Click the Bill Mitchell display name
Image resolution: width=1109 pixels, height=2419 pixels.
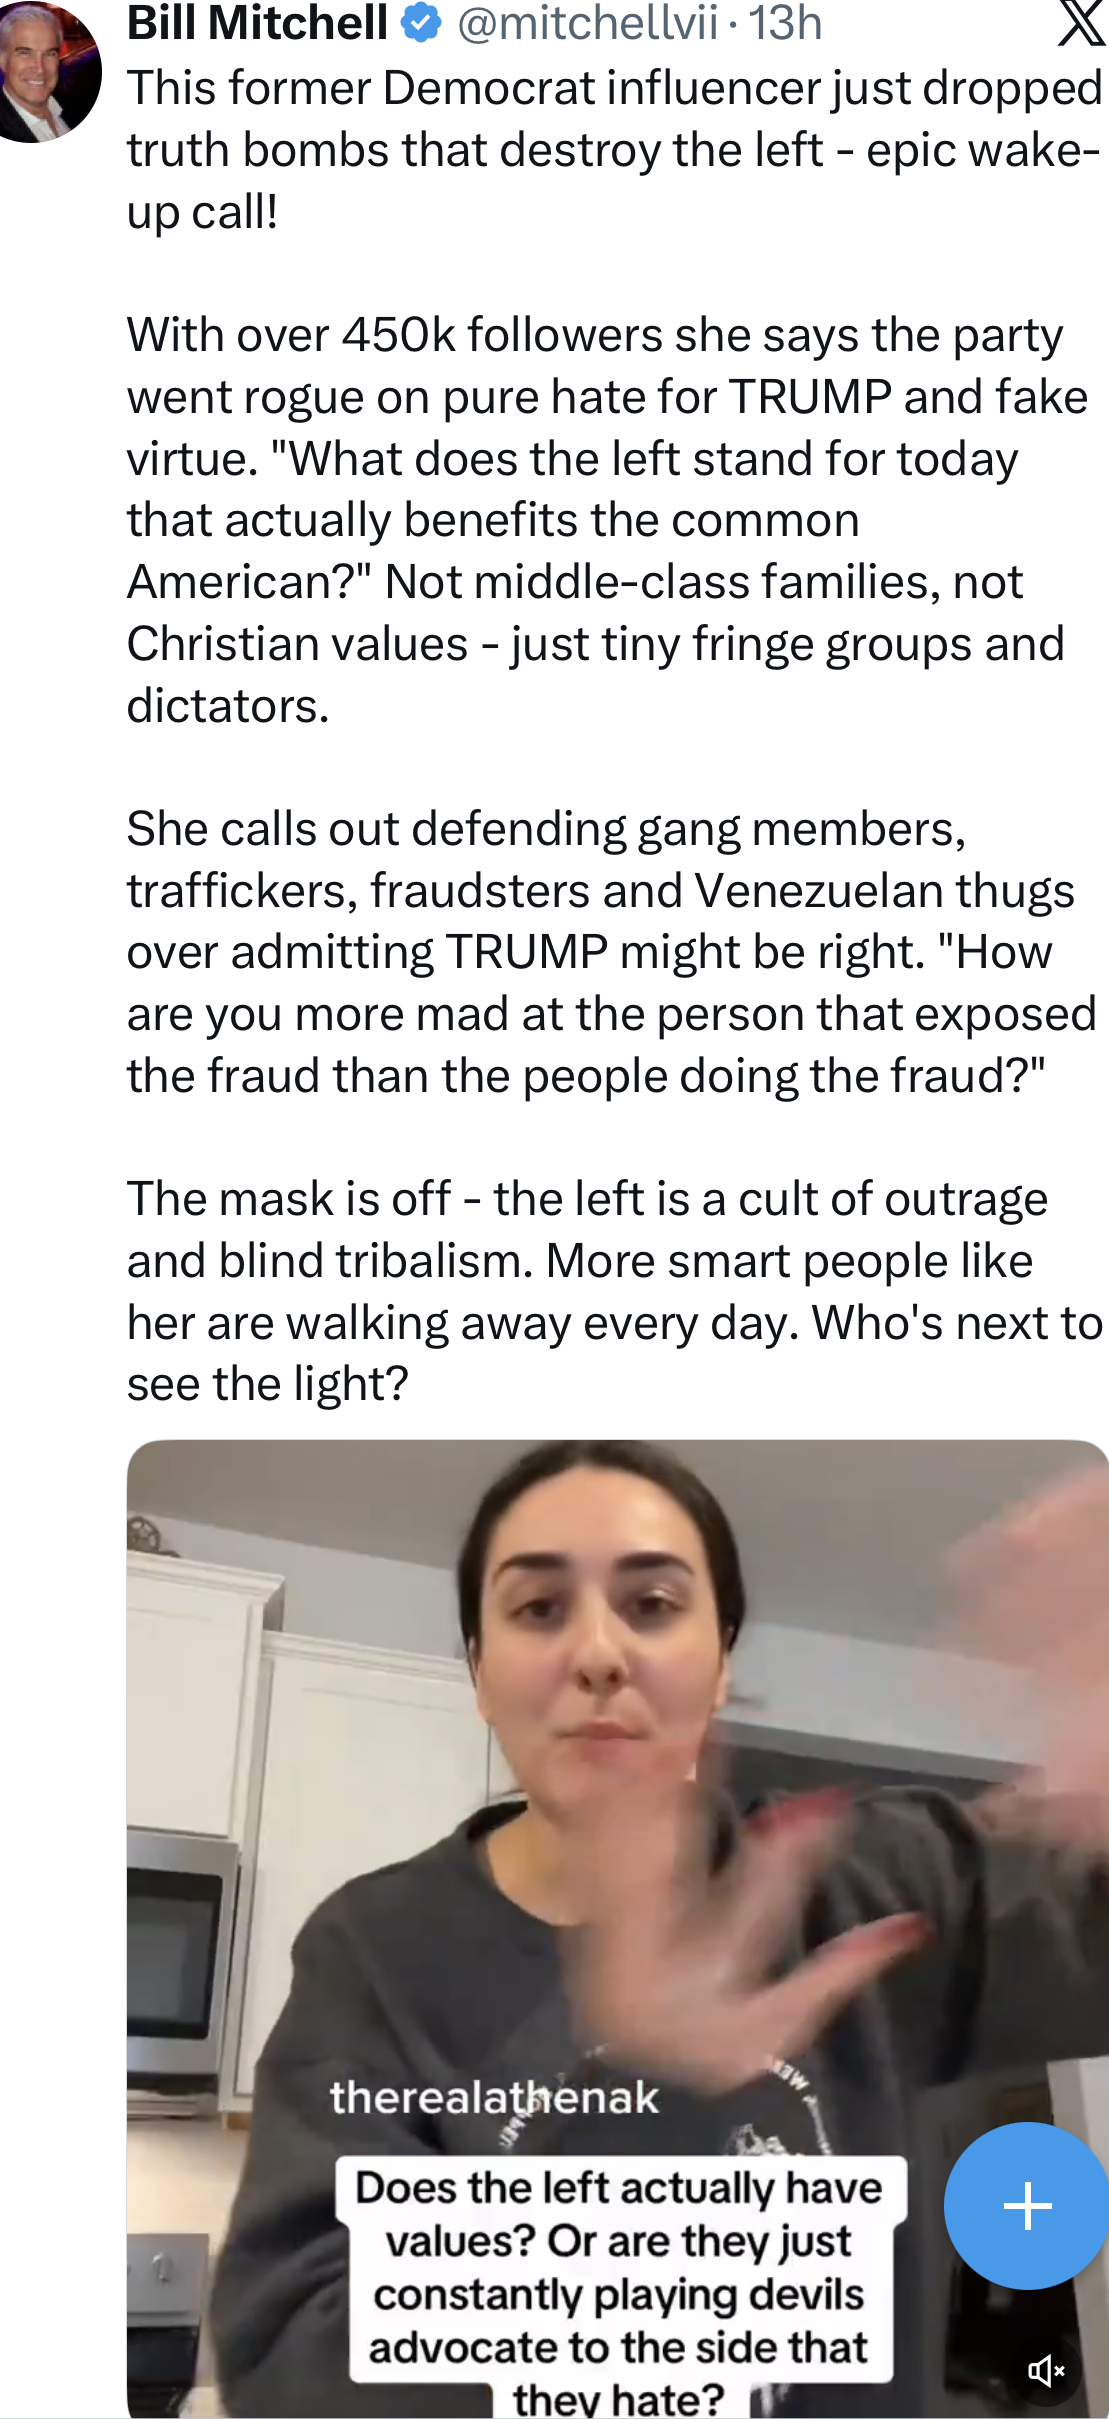pyautogui.click(x=257, y=23)
